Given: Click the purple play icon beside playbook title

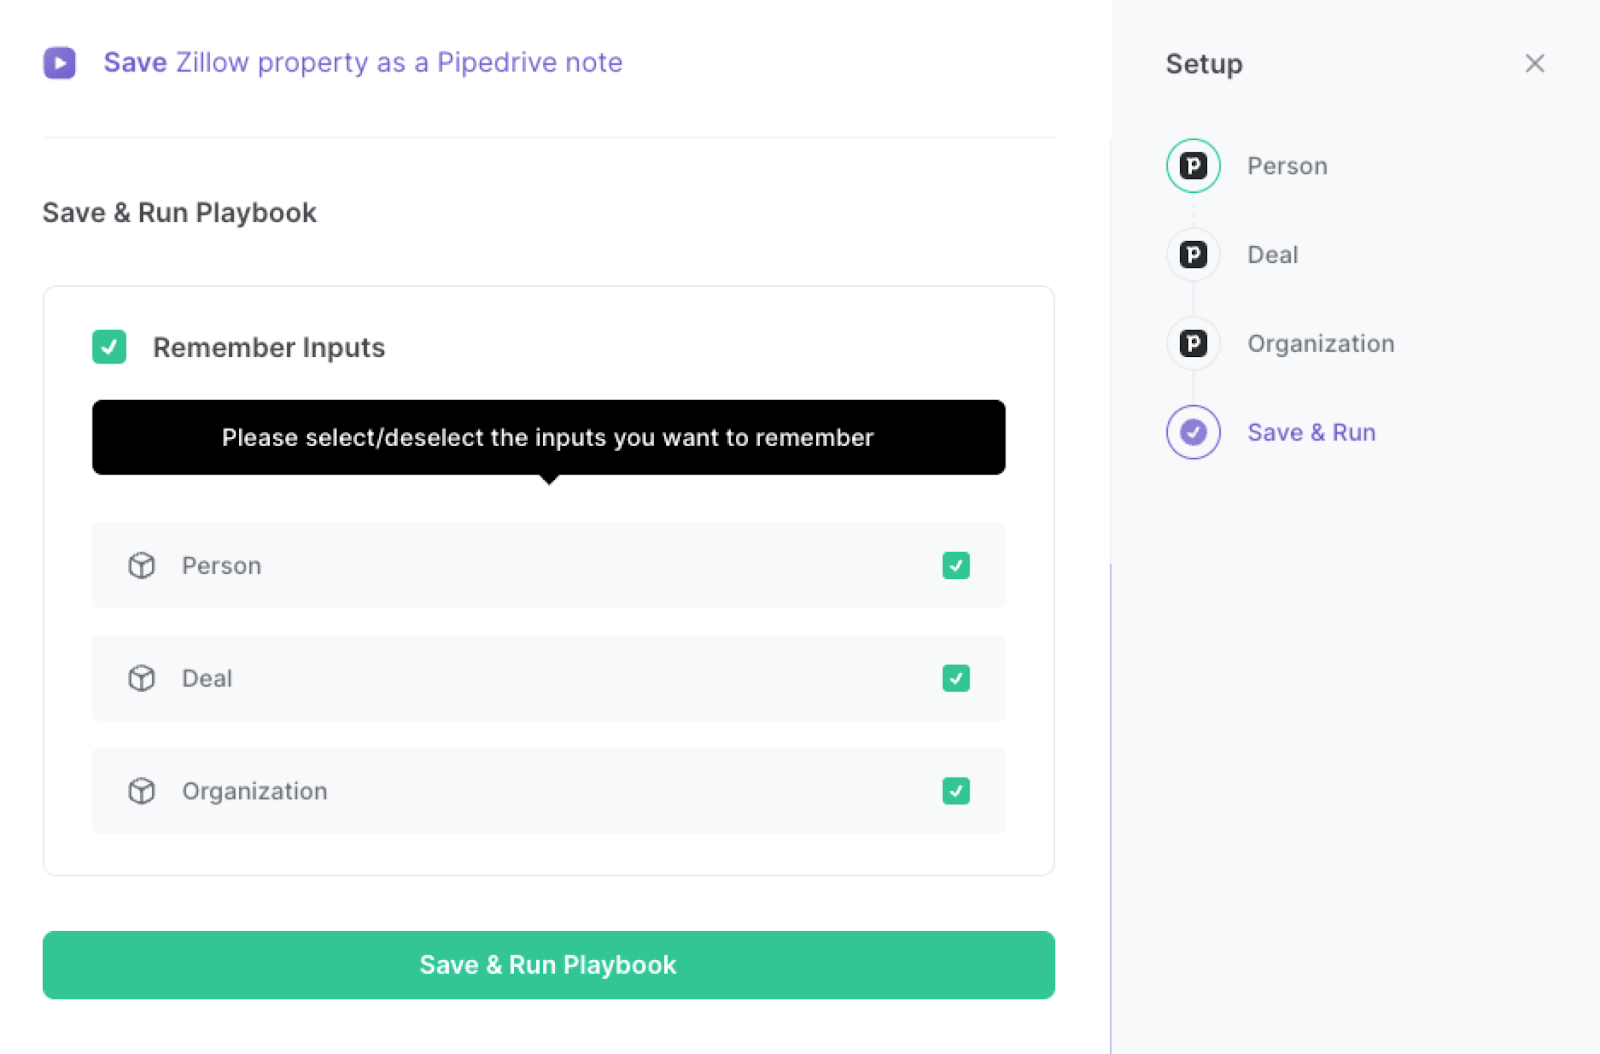Looking at the screenshot, I should point(60,63).
